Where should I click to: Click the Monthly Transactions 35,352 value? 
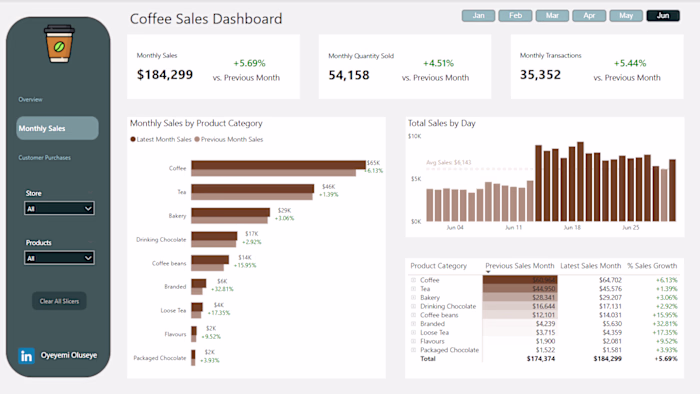[540, 75]
